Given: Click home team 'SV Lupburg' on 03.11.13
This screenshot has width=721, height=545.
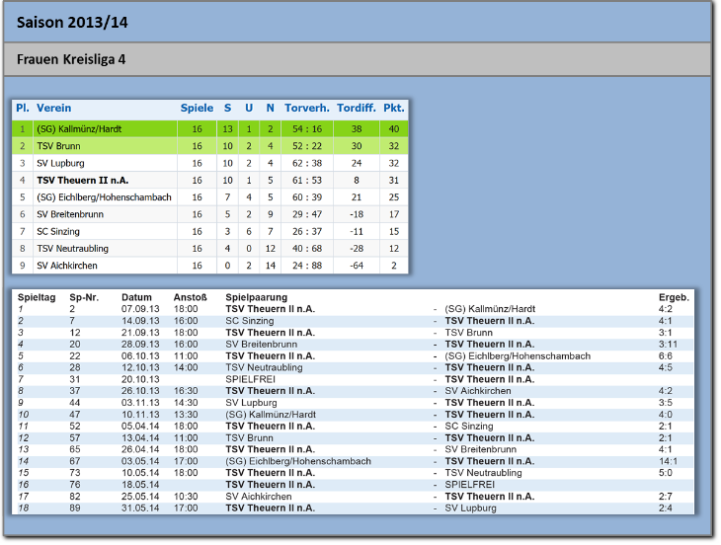Looking at the screenshot, I should 251,403.
